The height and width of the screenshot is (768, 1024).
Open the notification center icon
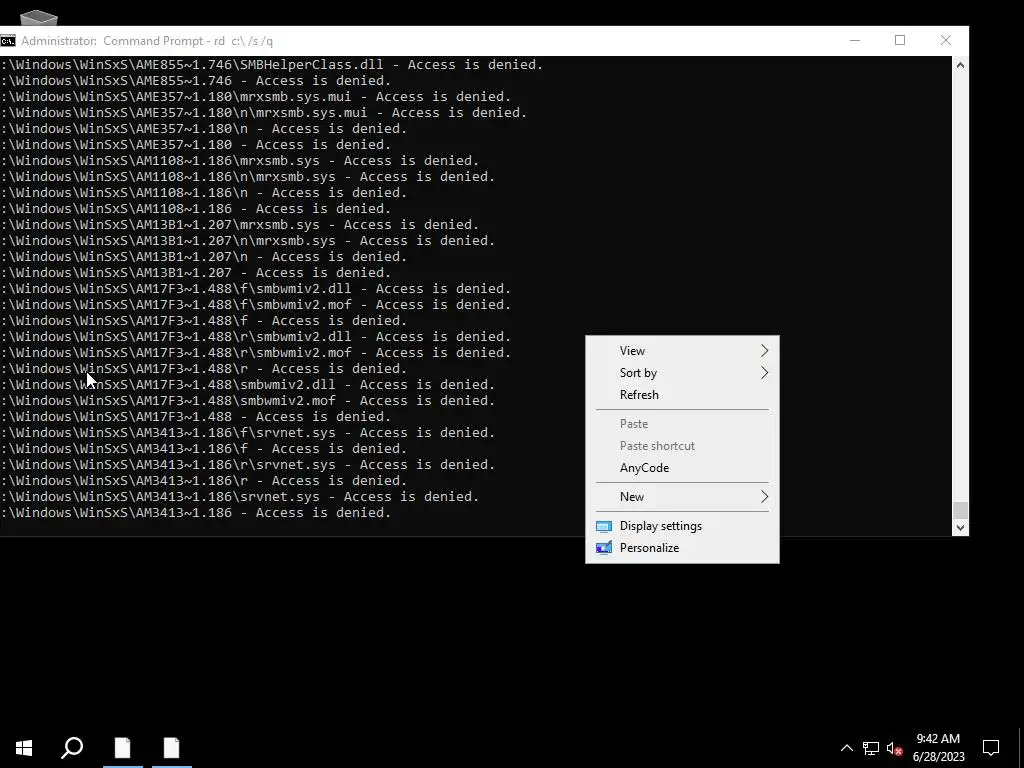coord(991,748)
